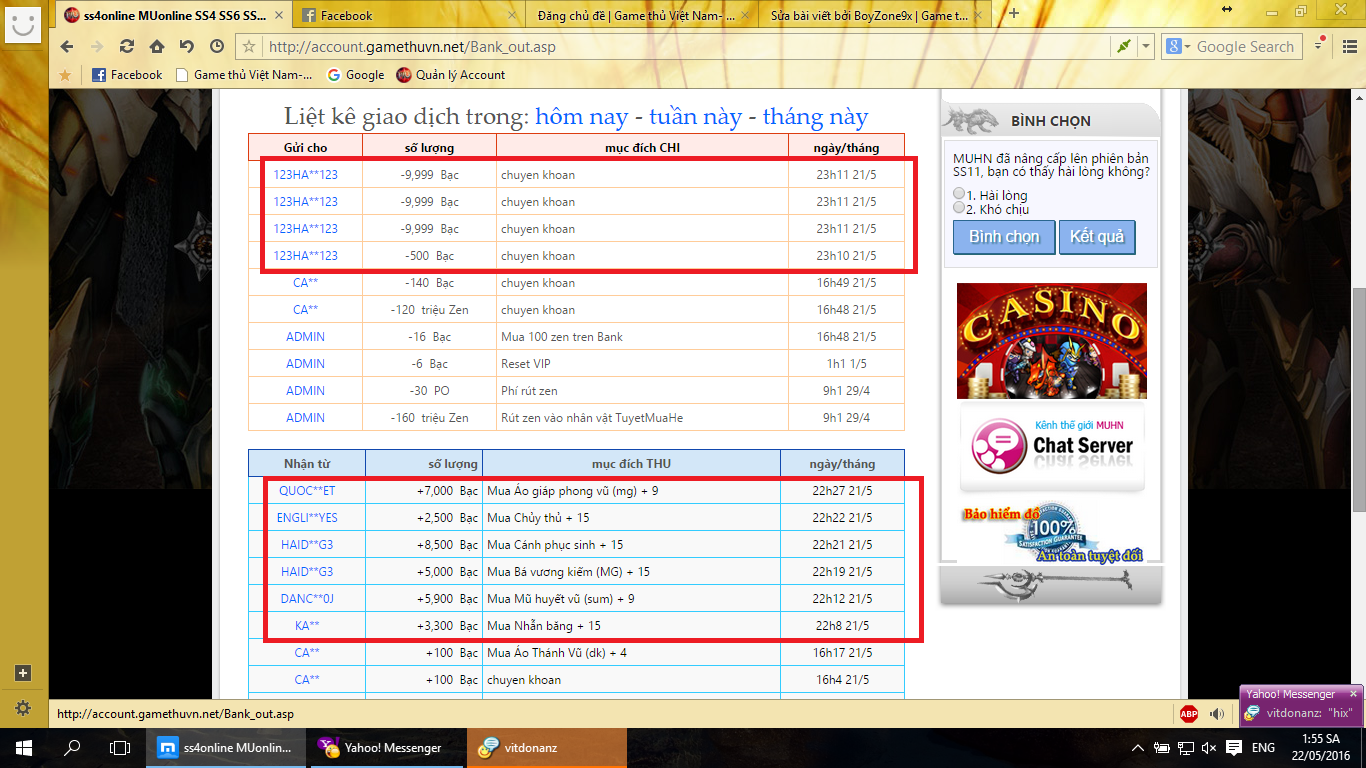Star this page in the address bar
Screen dimensions: 1366x768
pos(249,47)
